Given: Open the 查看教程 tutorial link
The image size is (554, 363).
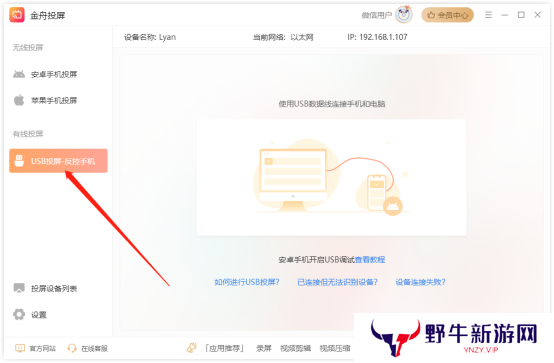Looking at the screenshot, I should click(370, 260).
